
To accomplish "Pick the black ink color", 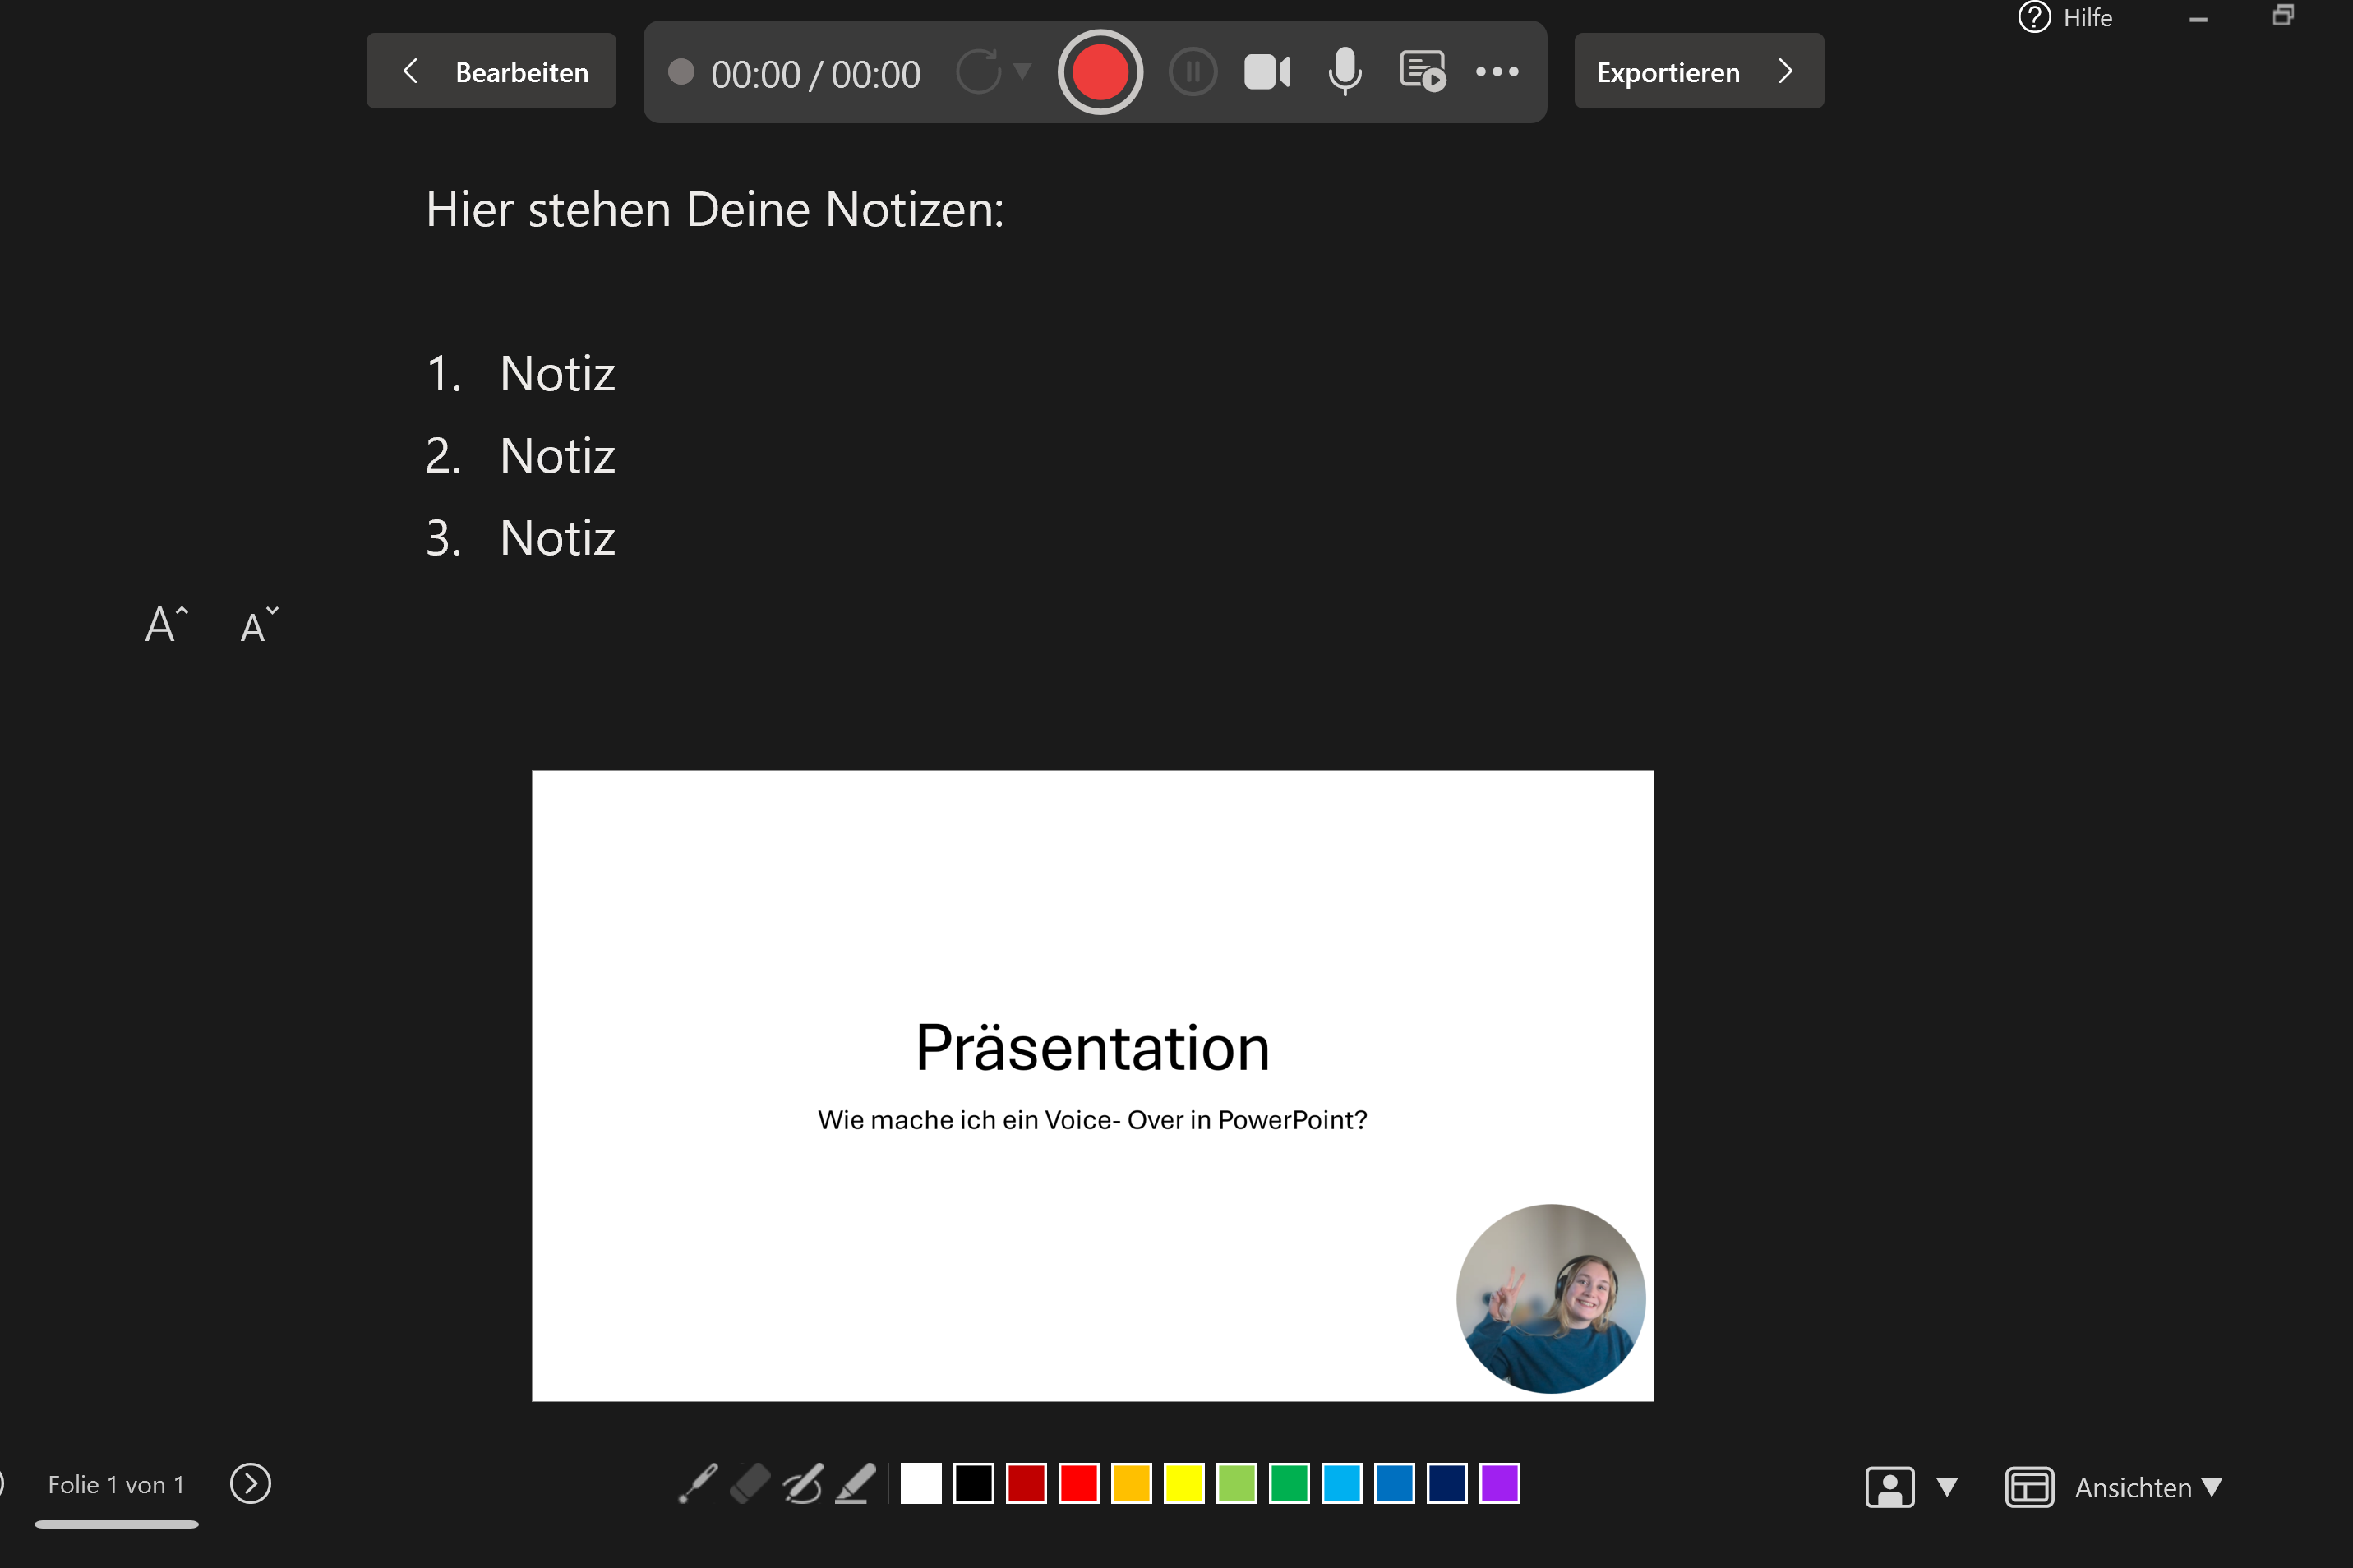I will (x=973, y=1483).
